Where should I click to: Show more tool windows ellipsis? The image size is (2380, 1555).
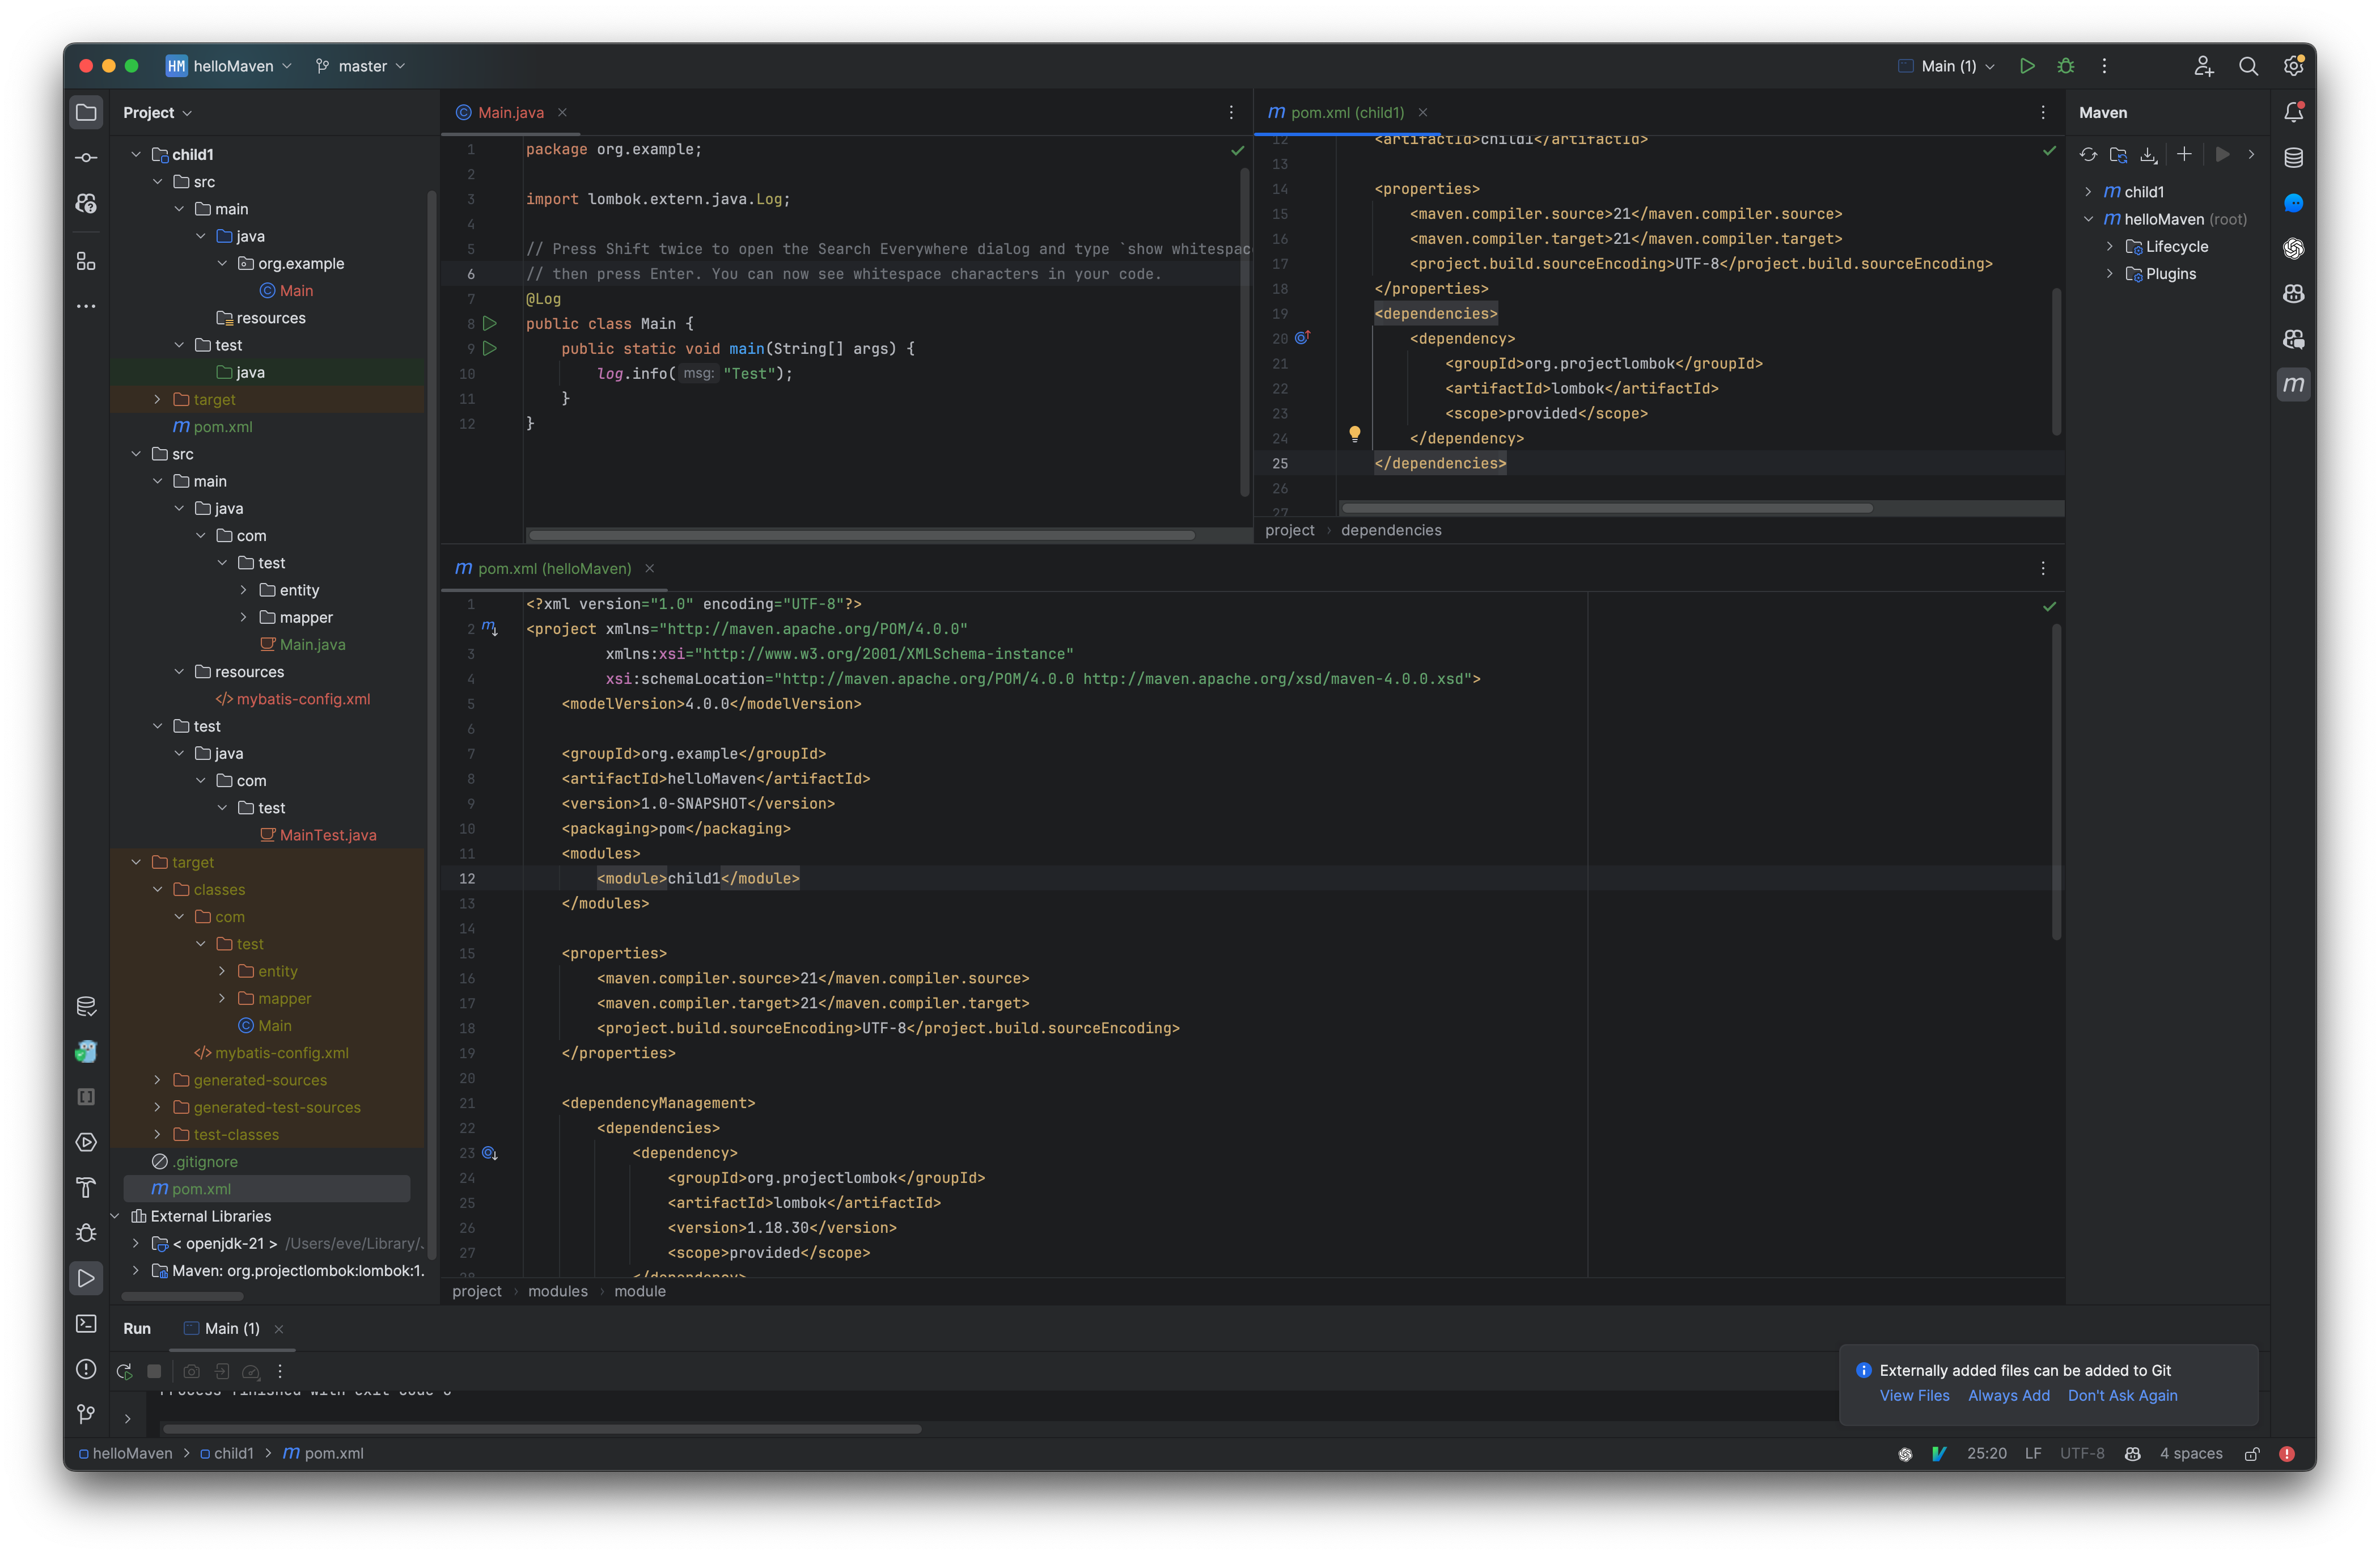pyautogui.click(x=87, y=306)
